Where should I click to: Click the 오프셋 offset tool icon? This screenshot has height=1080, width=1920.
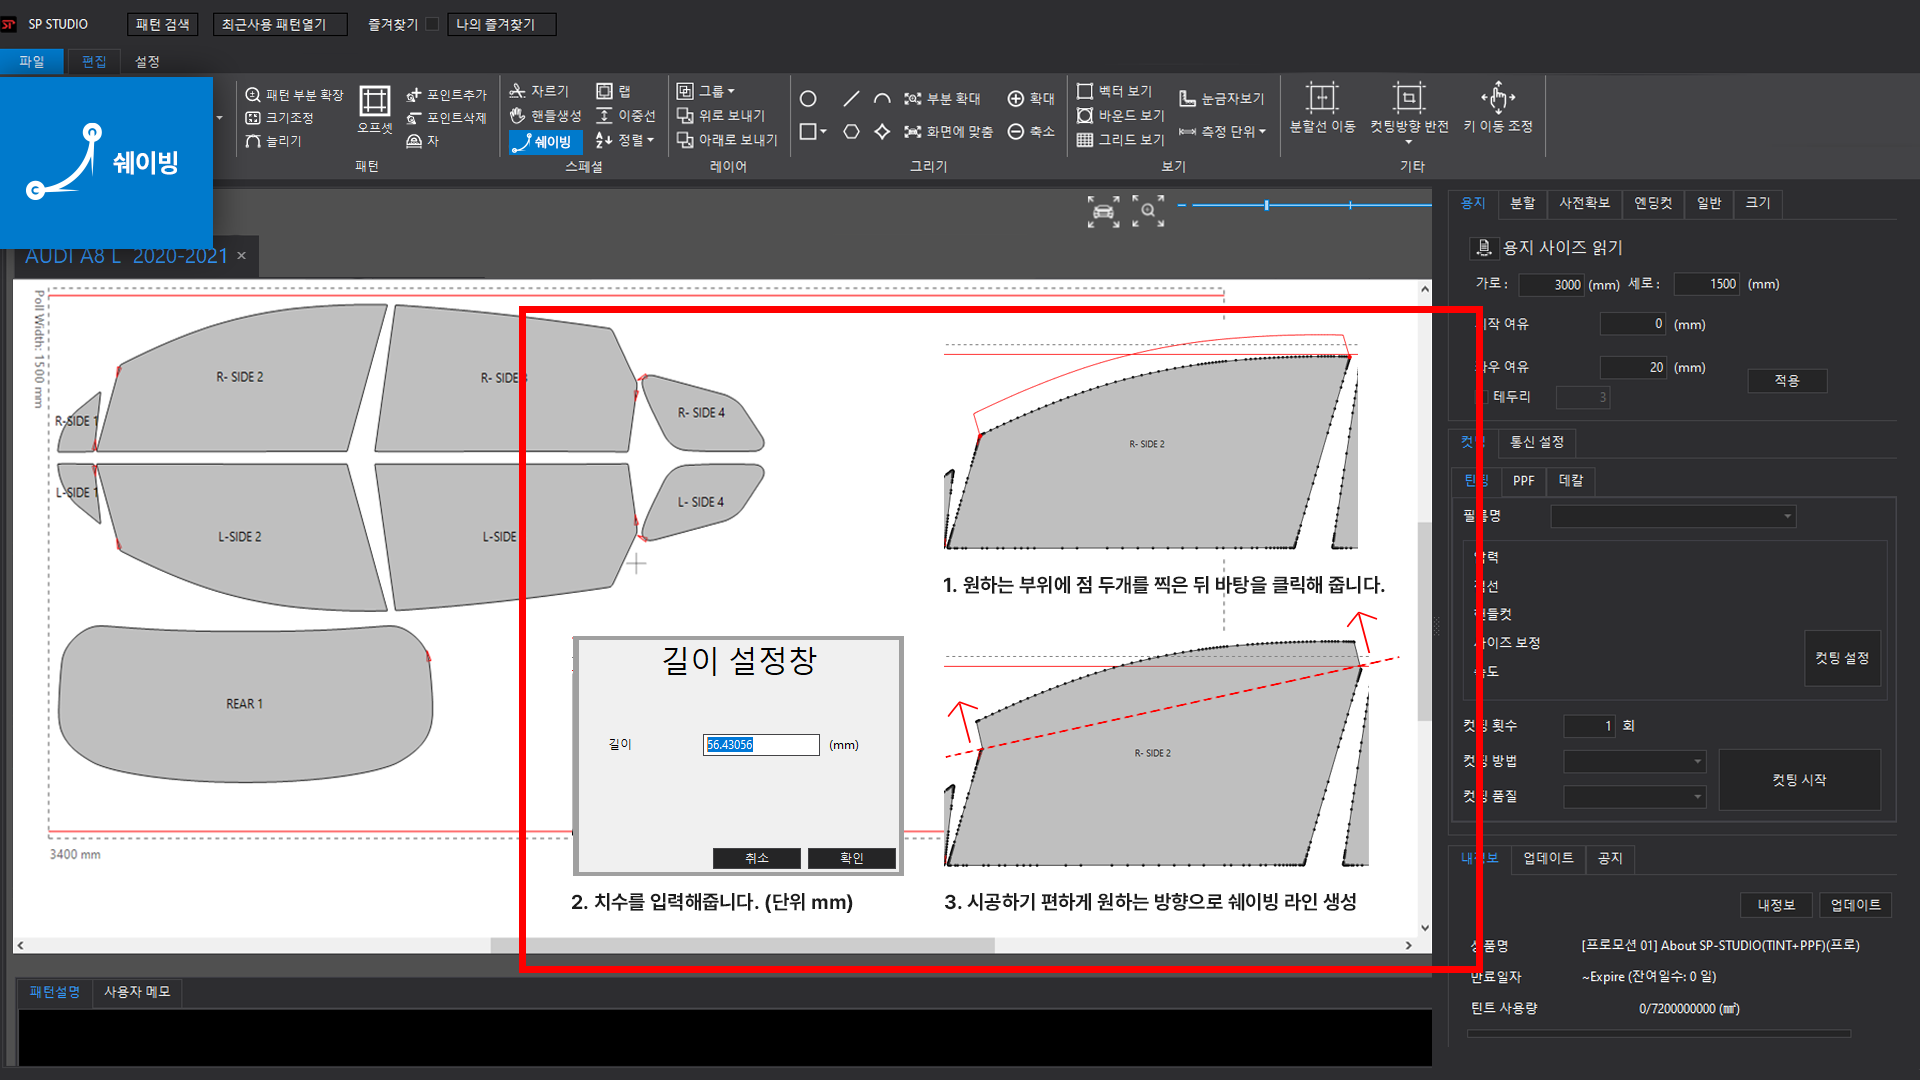coord(375,102)
